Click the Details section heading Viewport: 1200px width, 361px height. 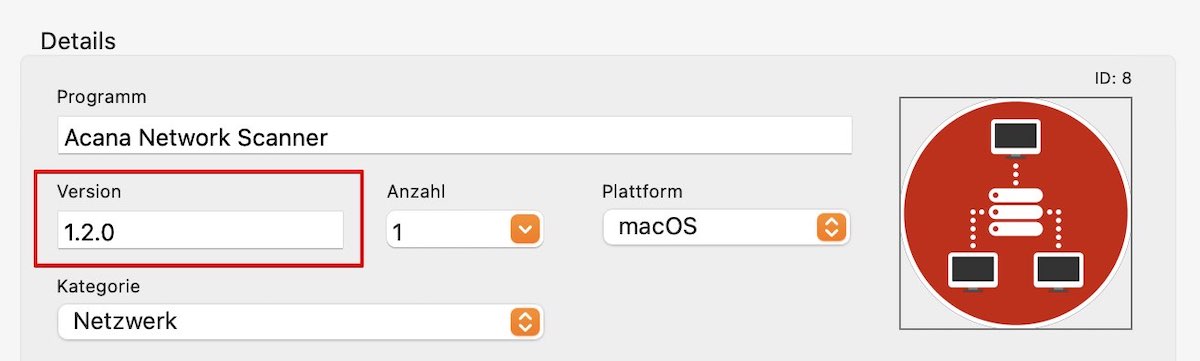coord(78,42)
